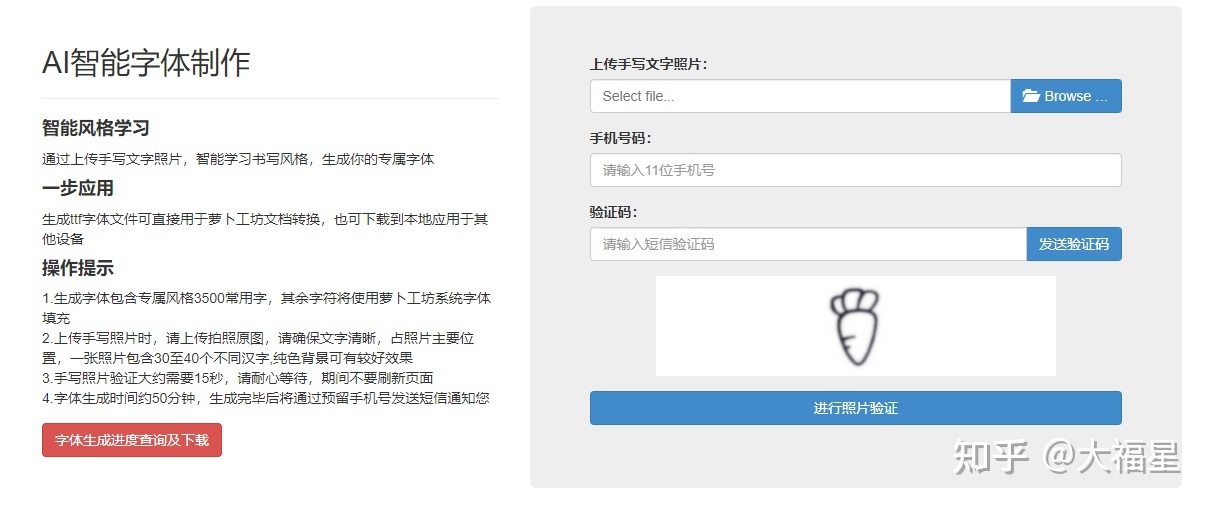Open 字体生成进度查询及下载 red button
This screenshot has width=1212, height=506.
(132, 440)
